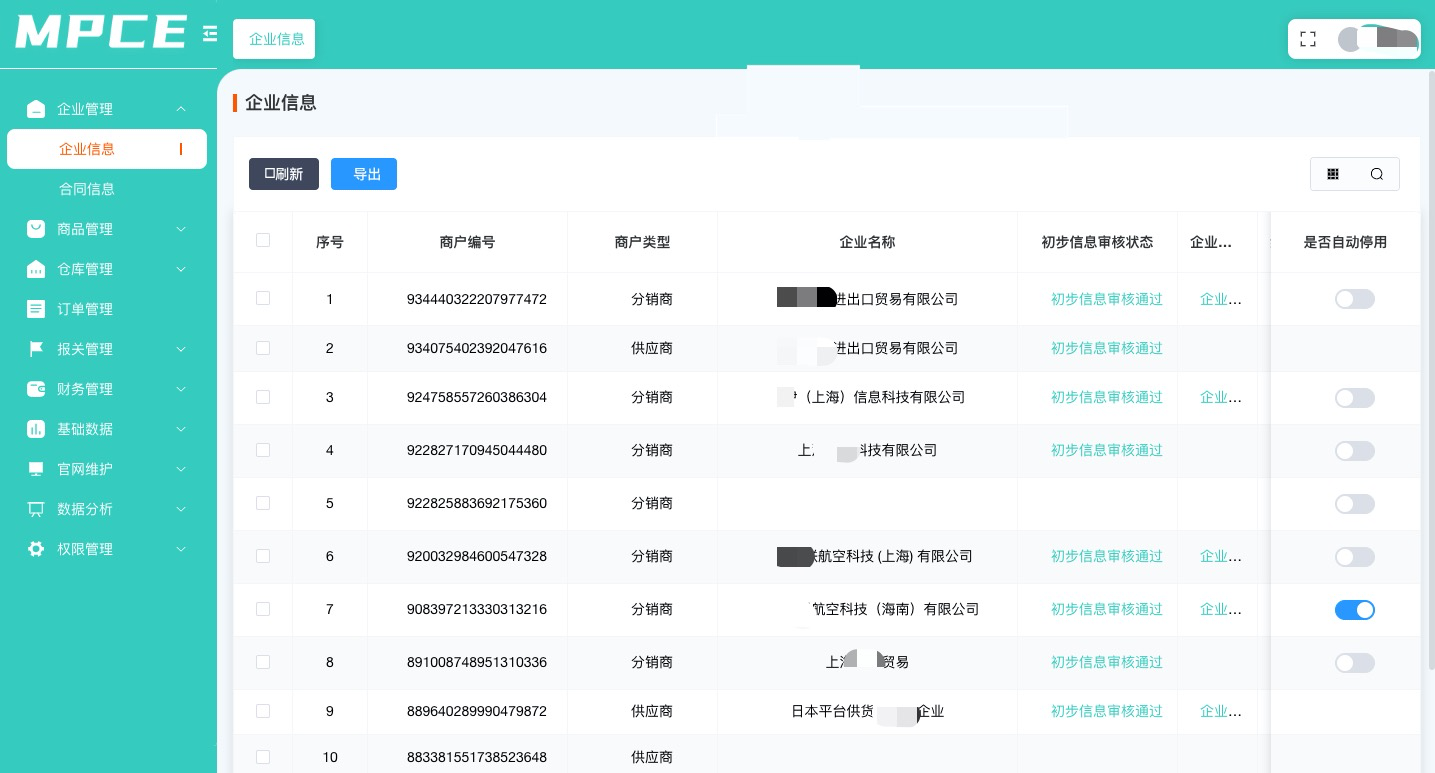
Task: Click the 初步信息审核状态 column header
Action: (x=1097, y=242)
